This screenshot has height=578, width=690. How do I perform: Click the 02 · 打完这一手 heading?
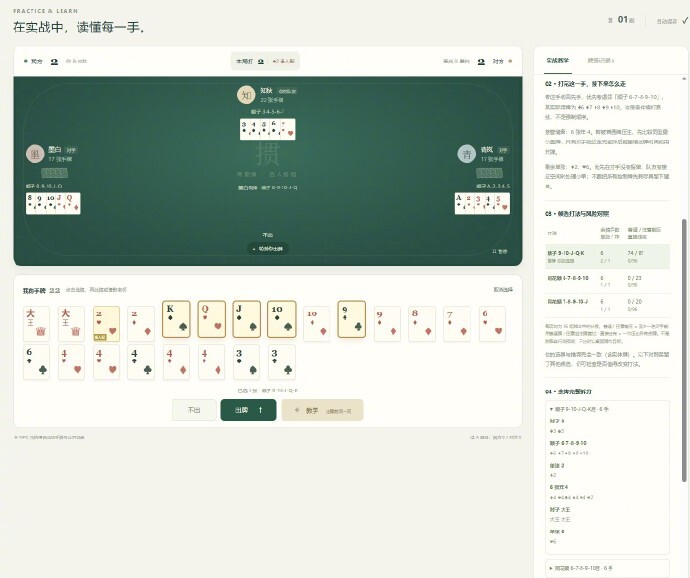585,84
